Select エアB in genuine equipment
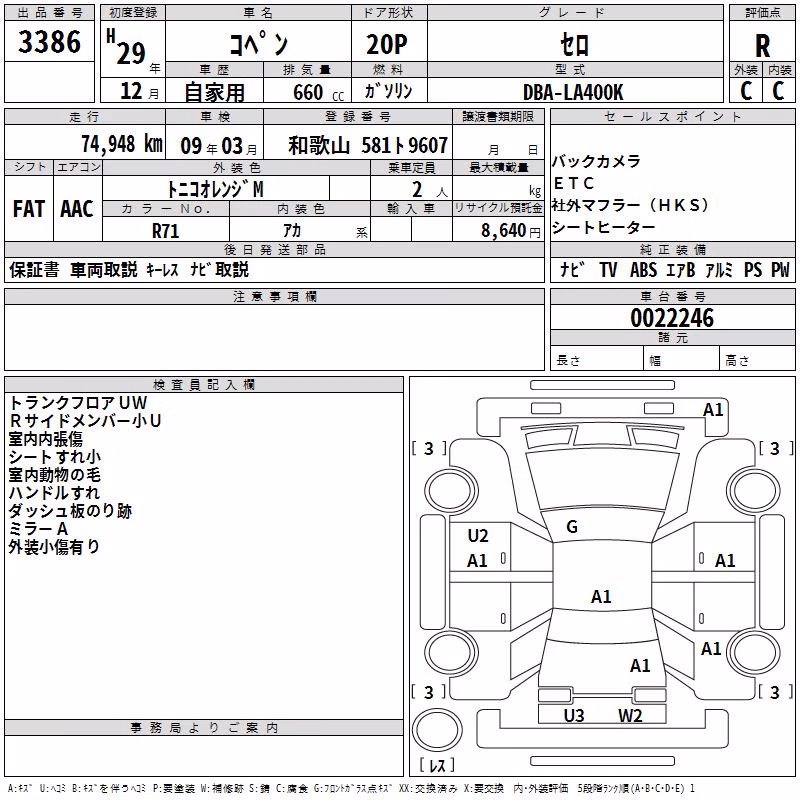Viewport: 800px width, 800px height. coord(681,270)
